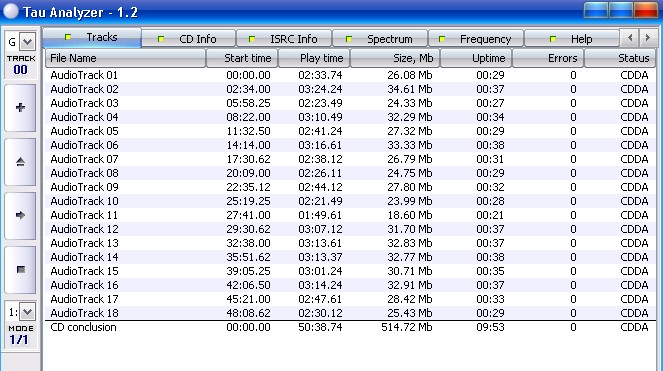Open the mode selector dropdown above MODE
The height and width of the screenshot is (371, 663).
[27, 312]
